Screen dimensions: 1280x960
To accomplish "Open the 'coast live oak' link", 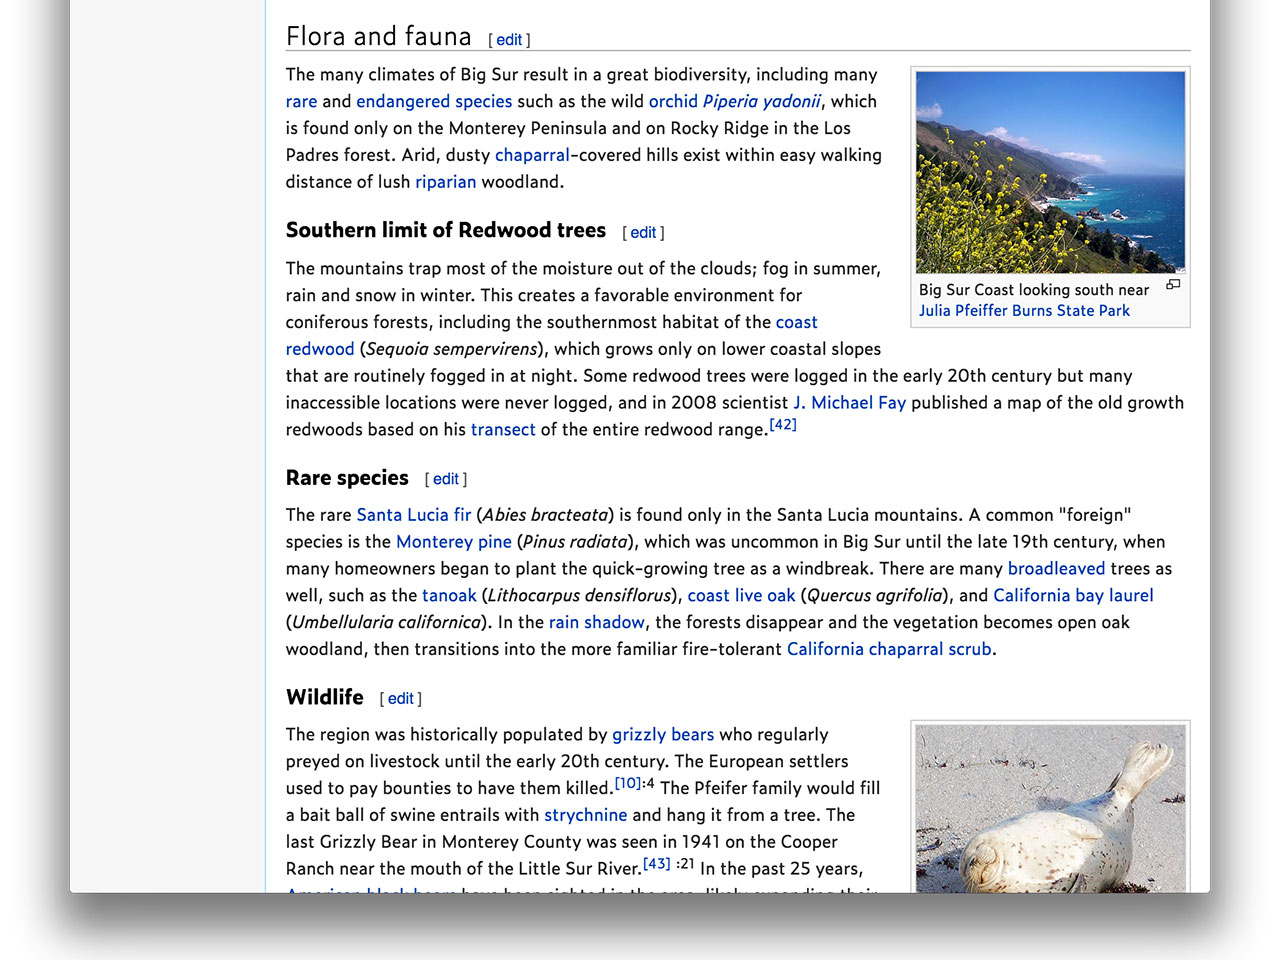I will pos(741,596).
